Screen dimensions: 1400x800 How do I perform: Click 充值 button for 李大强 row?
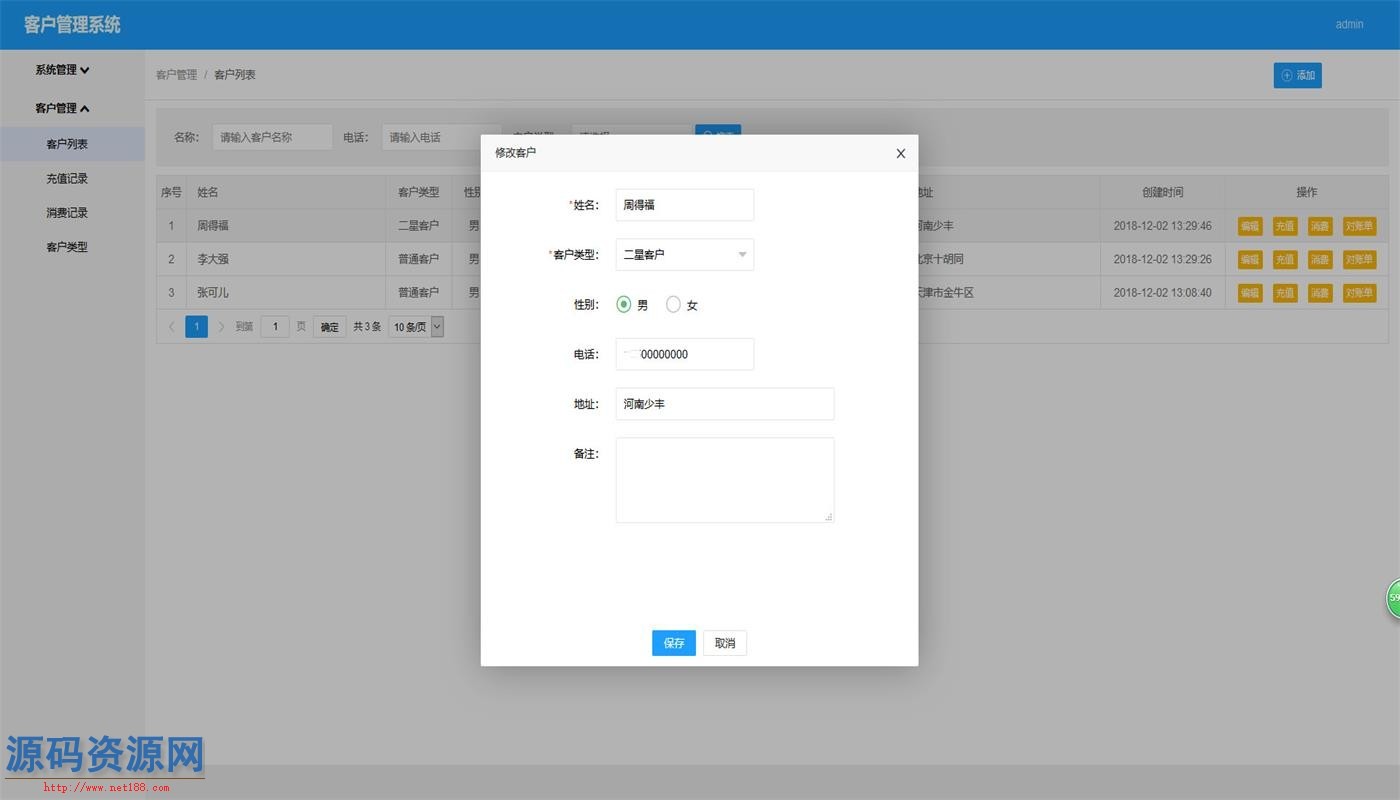point(1285,259)
